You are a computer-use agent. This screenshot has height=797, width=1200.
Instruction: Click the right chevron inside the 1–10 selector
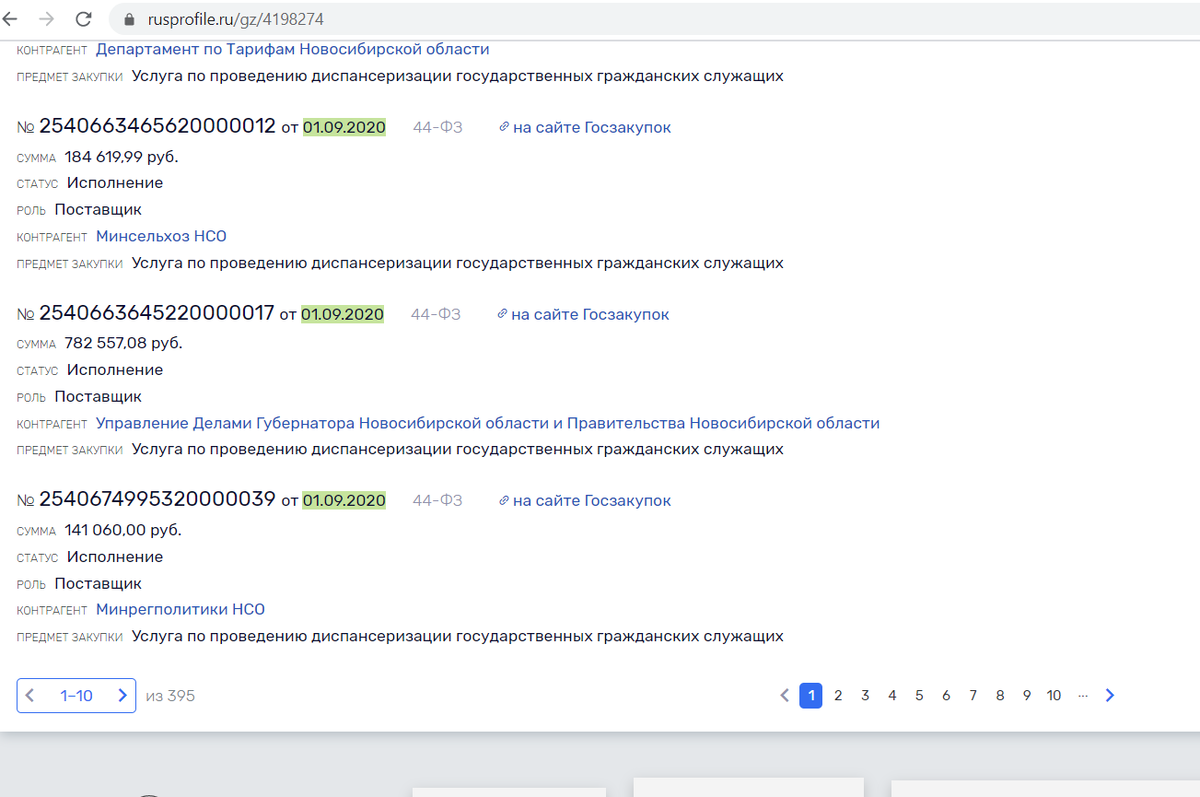122,695
